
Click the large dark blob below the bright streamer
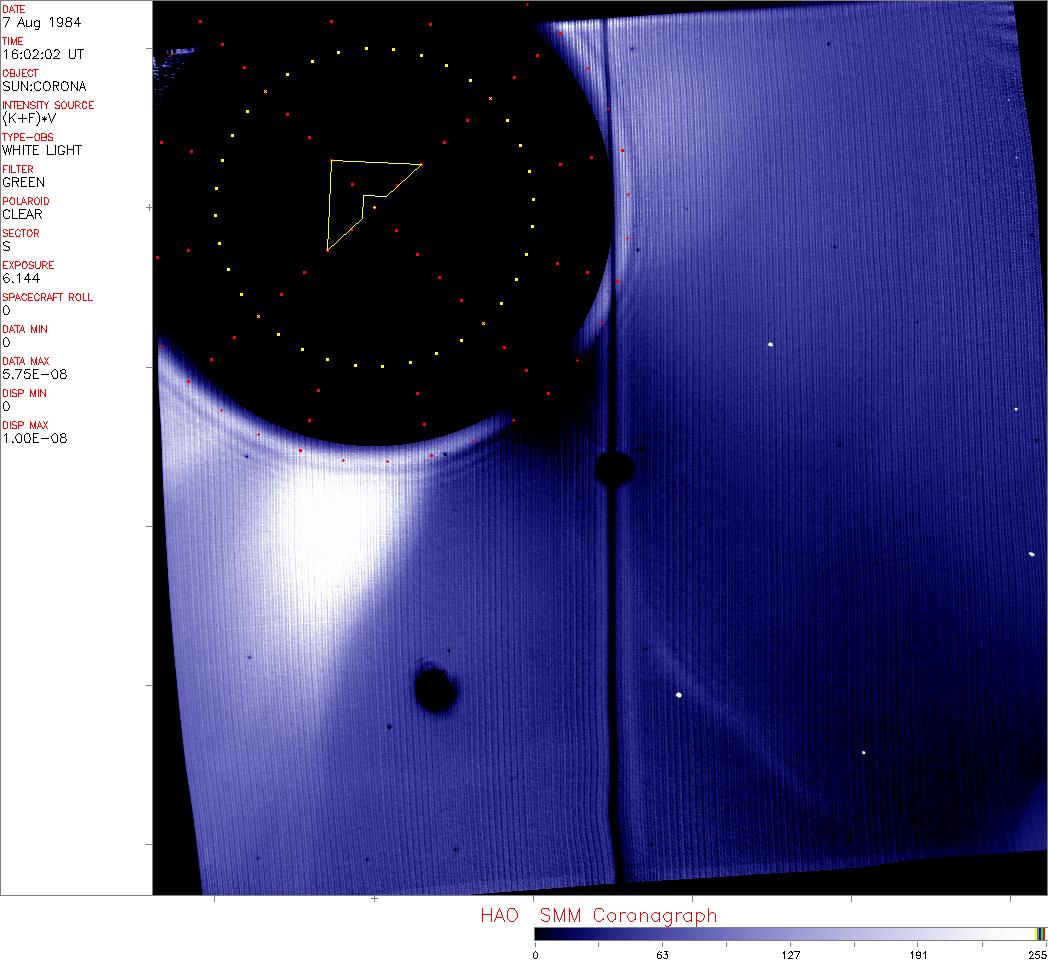[x=435, y=689]
